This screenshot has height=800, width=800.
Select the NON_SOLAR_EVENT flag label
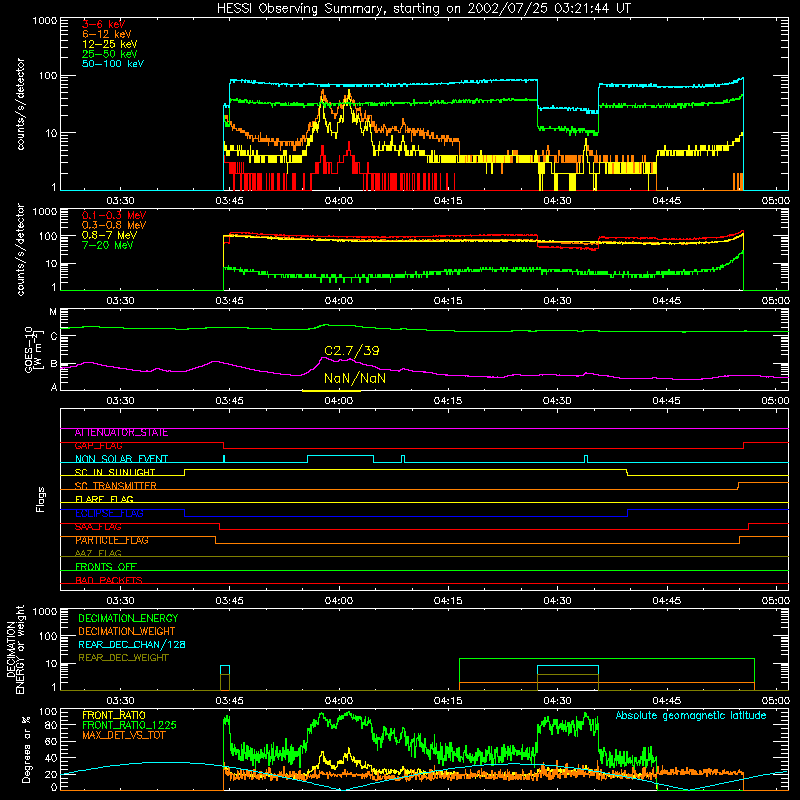coord(121,459)
